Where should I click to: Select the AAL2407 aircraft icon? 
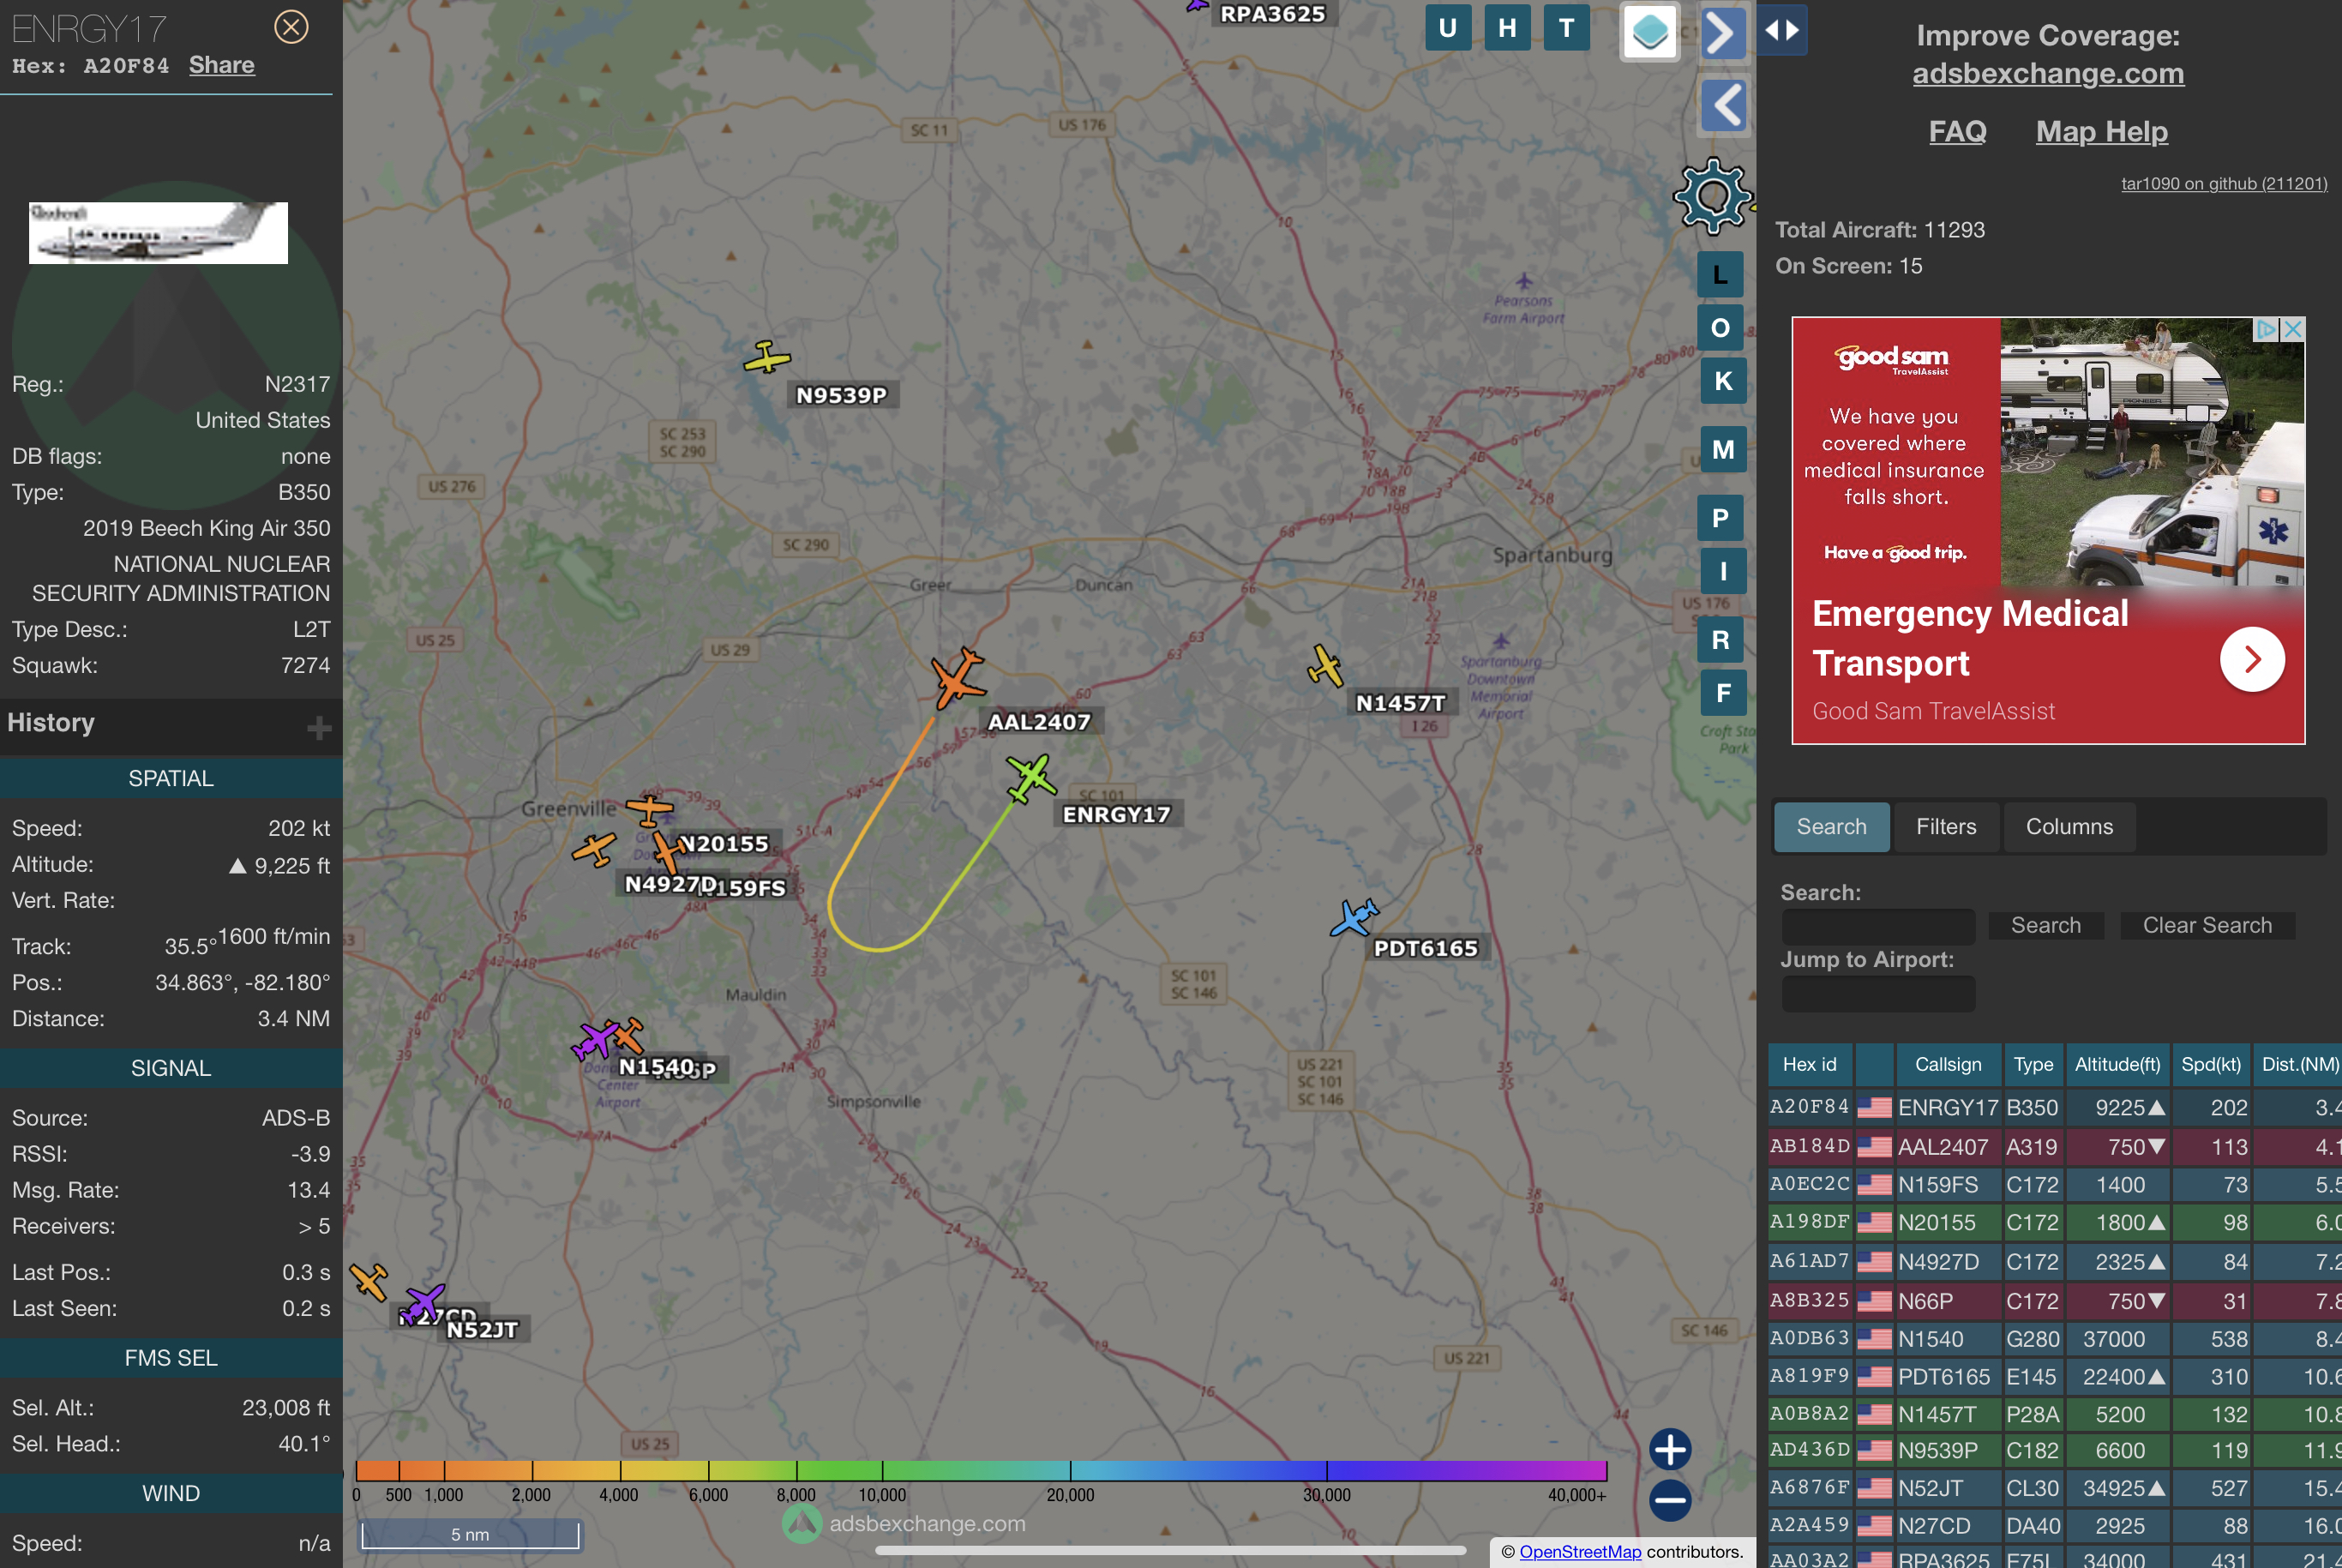click(958, 679)
